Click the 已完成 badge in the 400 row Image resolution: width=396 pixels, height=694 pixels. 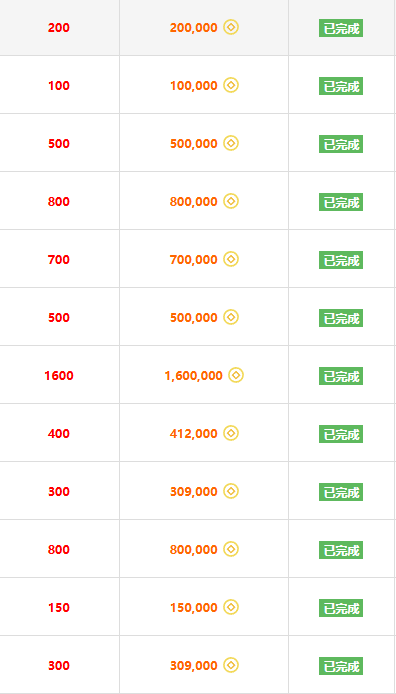(341, 434)
